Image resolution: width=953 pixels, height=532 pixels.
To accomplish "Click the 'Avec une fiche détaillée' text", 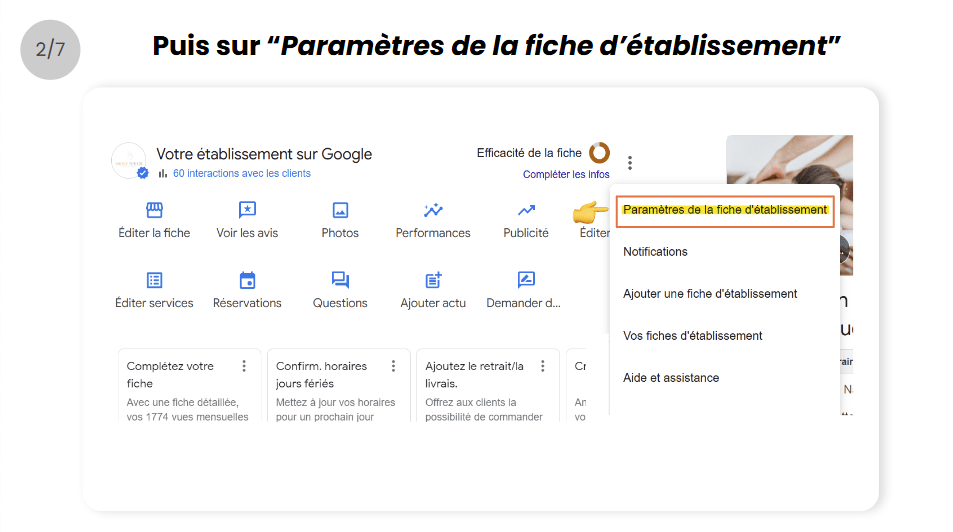I will tap(182, 402).
